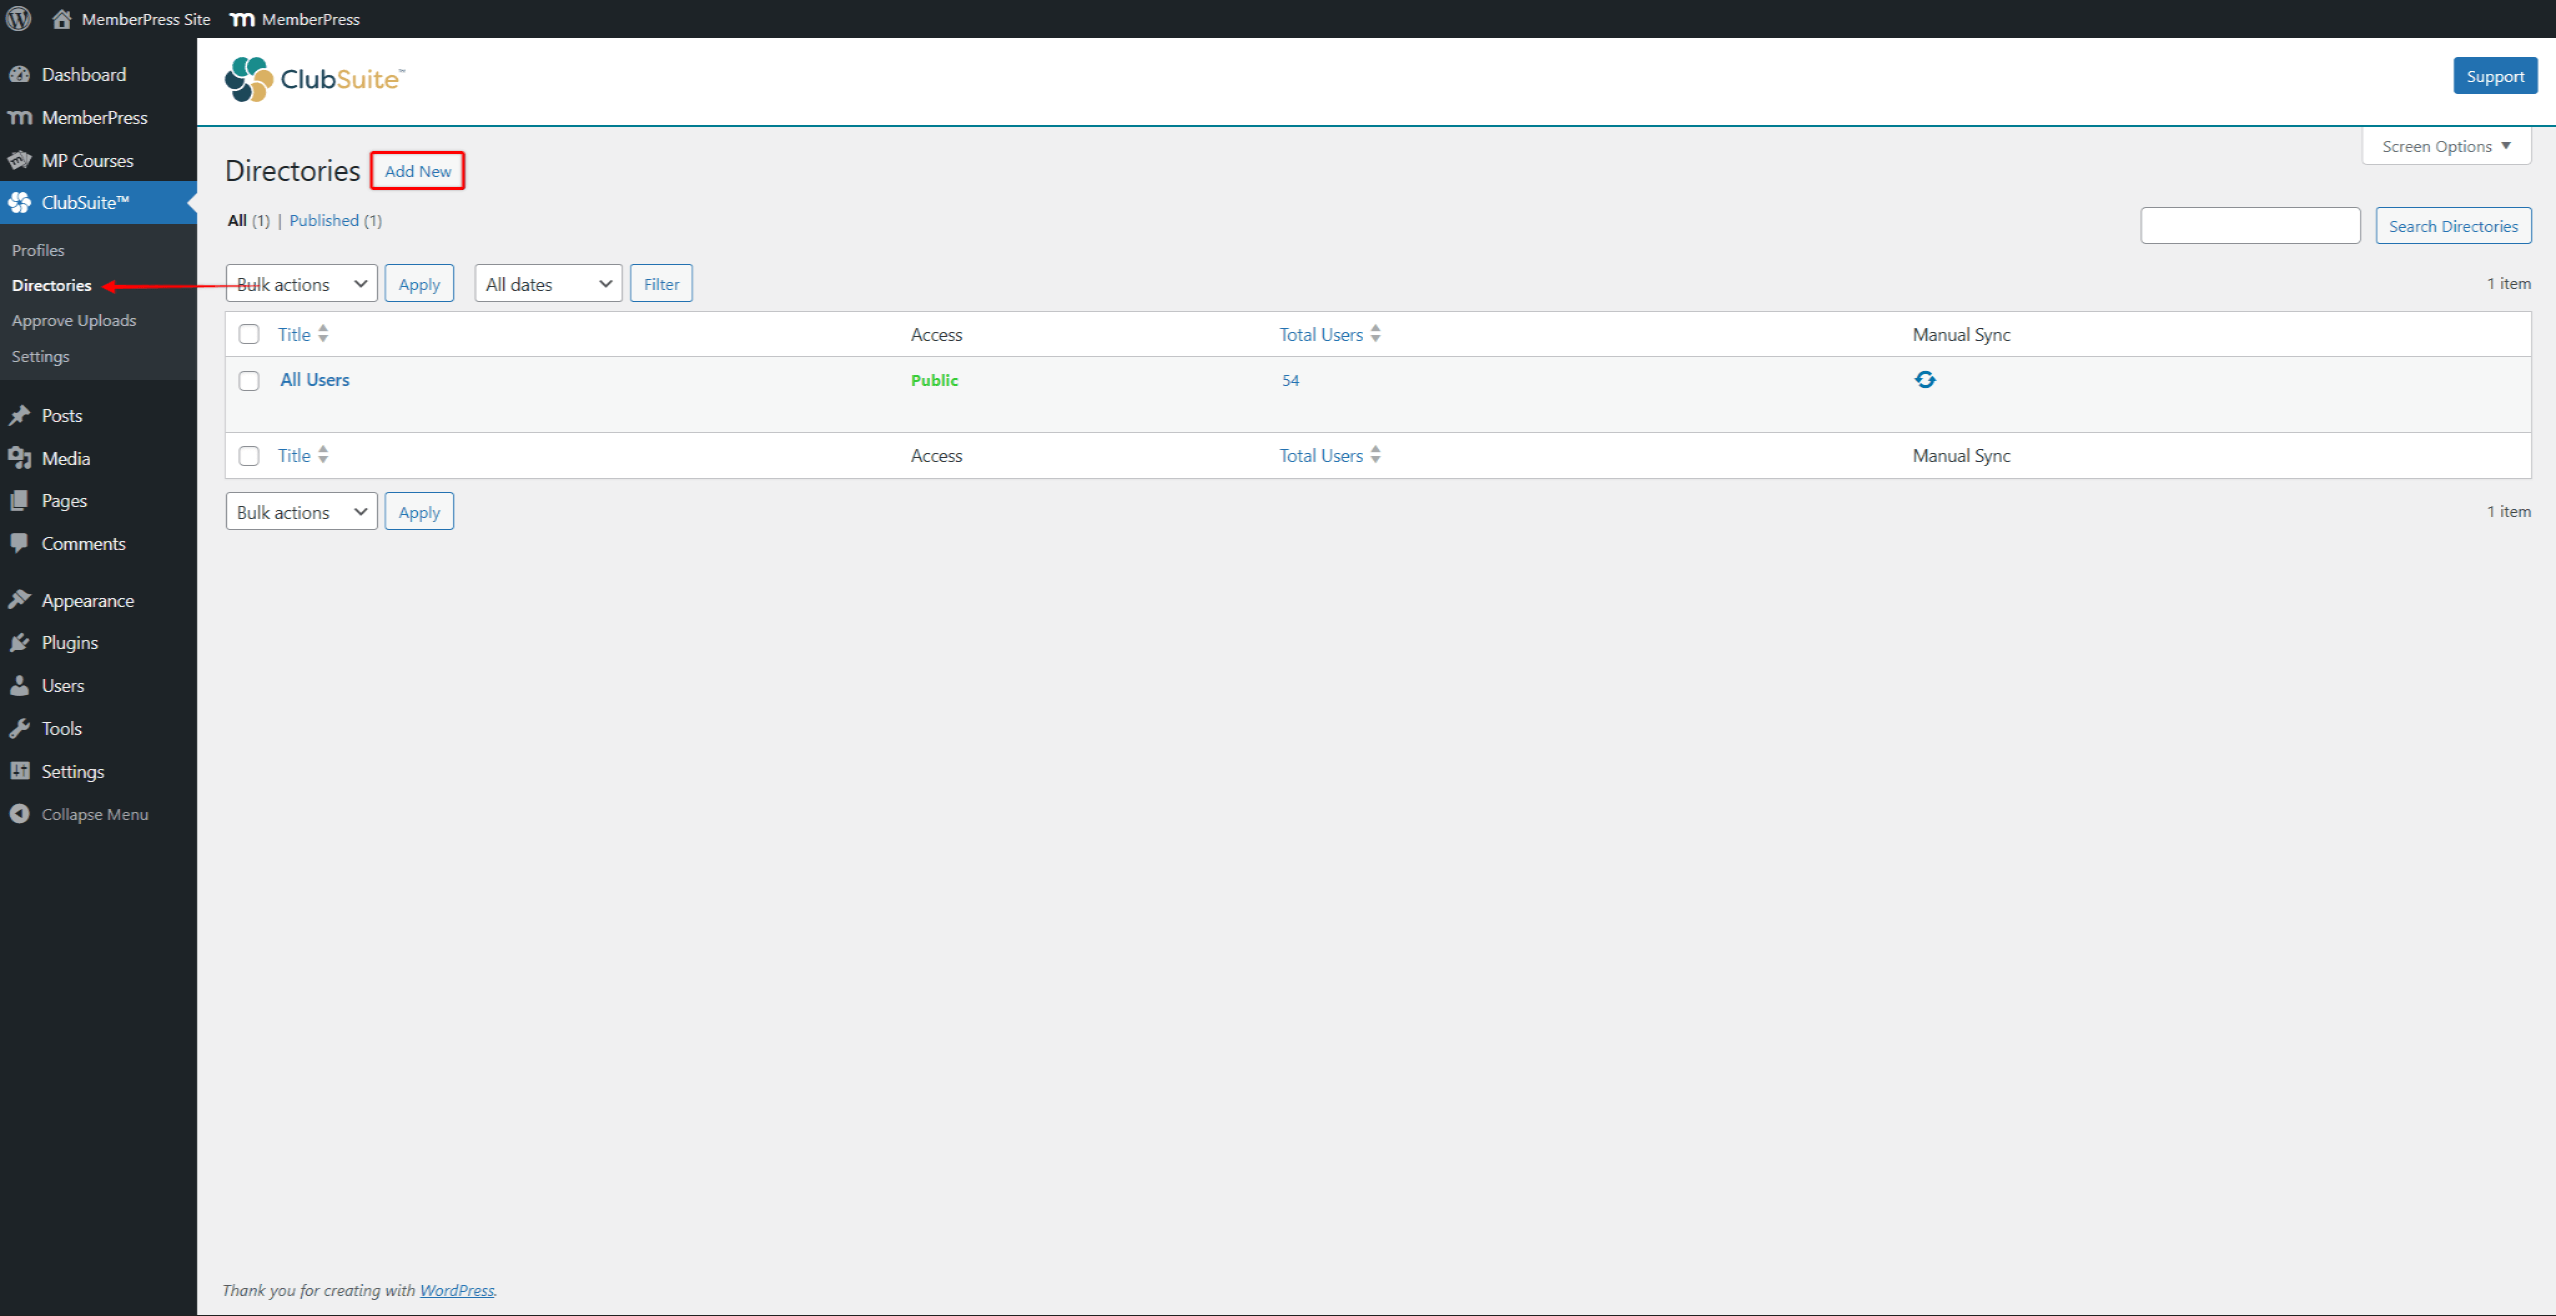Click the Add New directories button
This screenshot has height=1316, width=2556.
pos(417,170)
